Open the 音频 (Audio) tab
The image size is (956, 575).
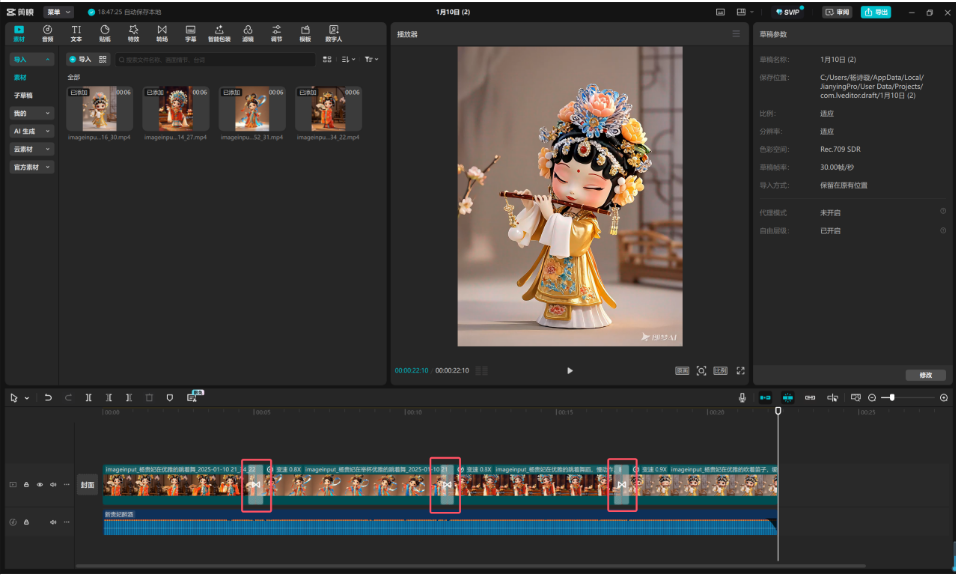coord(48,33)
